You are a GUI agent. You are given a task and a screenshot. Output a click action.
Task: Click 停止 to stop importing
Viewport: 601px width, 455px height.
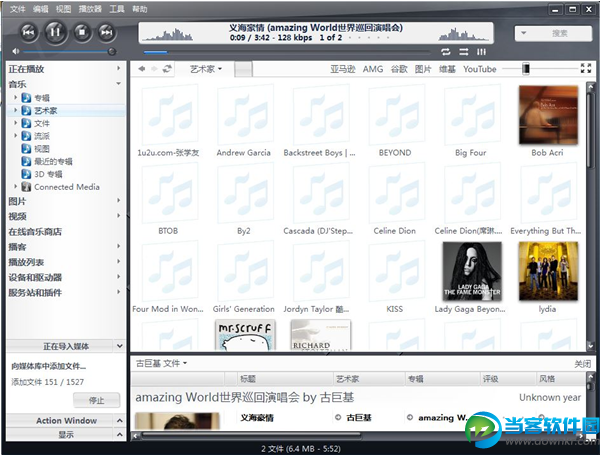(x=97, y=400)
